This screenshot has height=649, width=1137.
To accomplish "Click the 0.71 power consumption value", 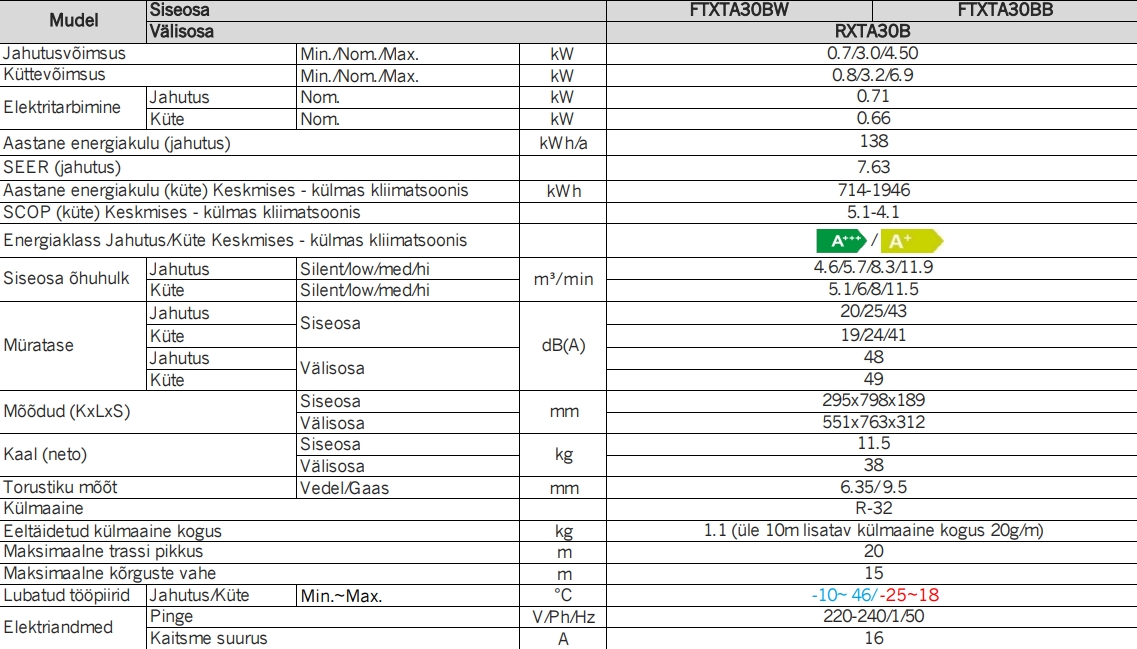I will [x=873, y=96].
